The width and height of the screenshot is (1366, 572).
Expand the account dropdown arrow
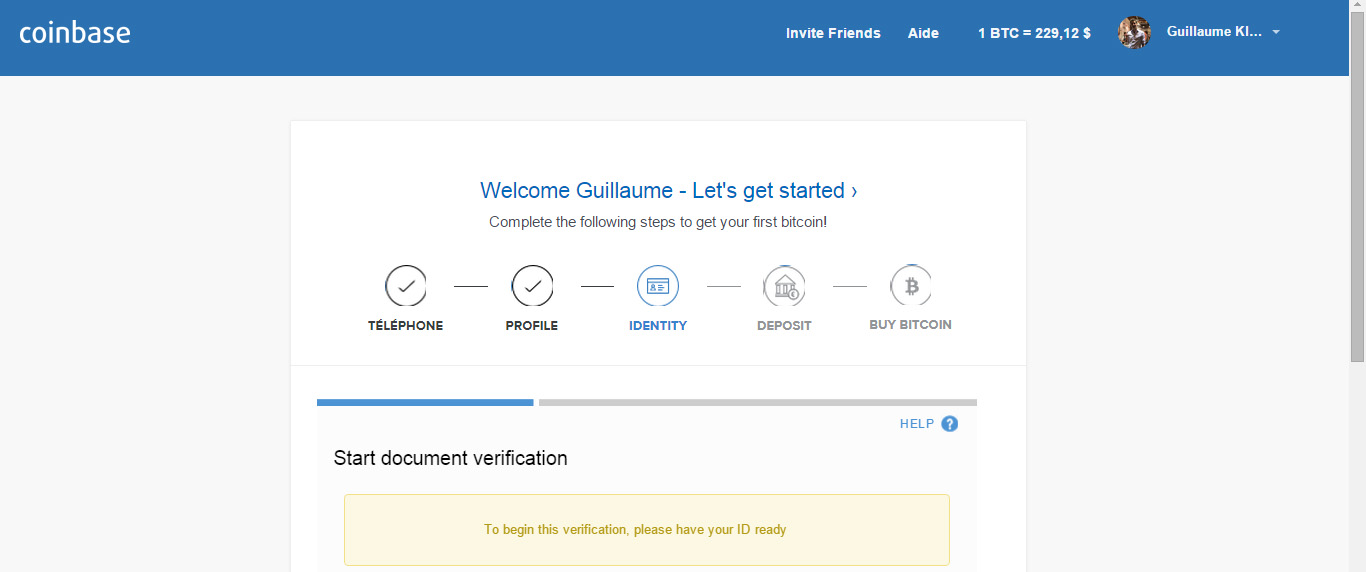[x=1276, y=33]
